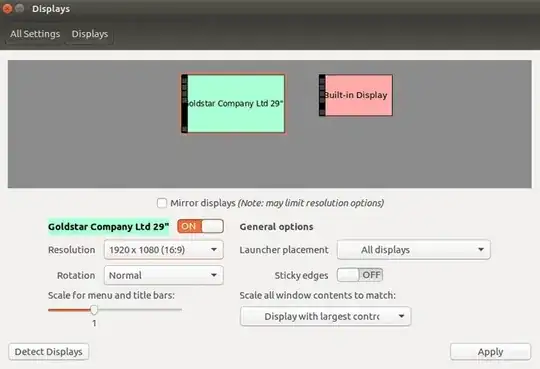The image size is (540, 369).
Task: Open the Rotation dropdown
Action: tap(164, 275)
